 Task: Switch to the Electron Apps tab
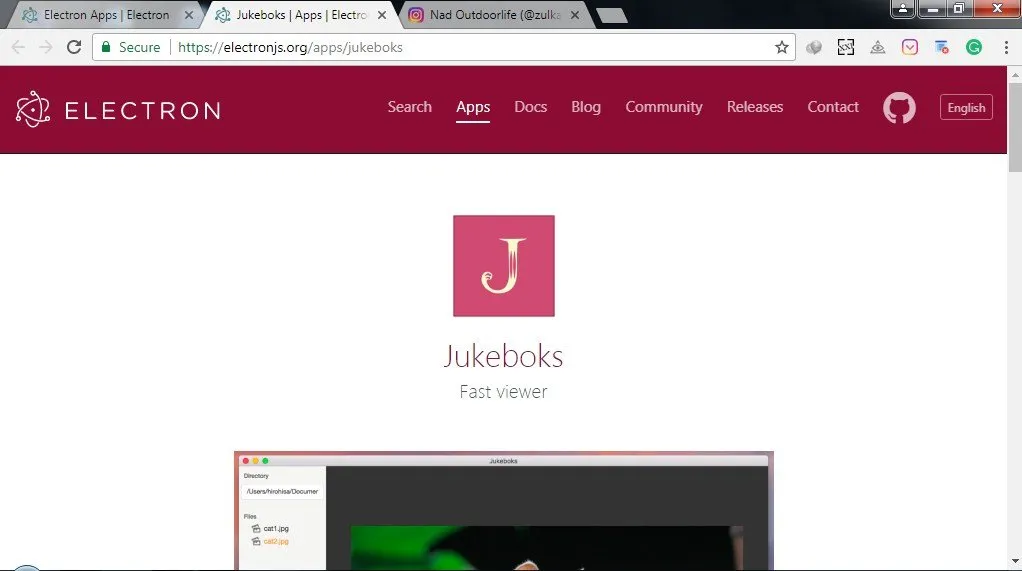(x=106, y=15)
